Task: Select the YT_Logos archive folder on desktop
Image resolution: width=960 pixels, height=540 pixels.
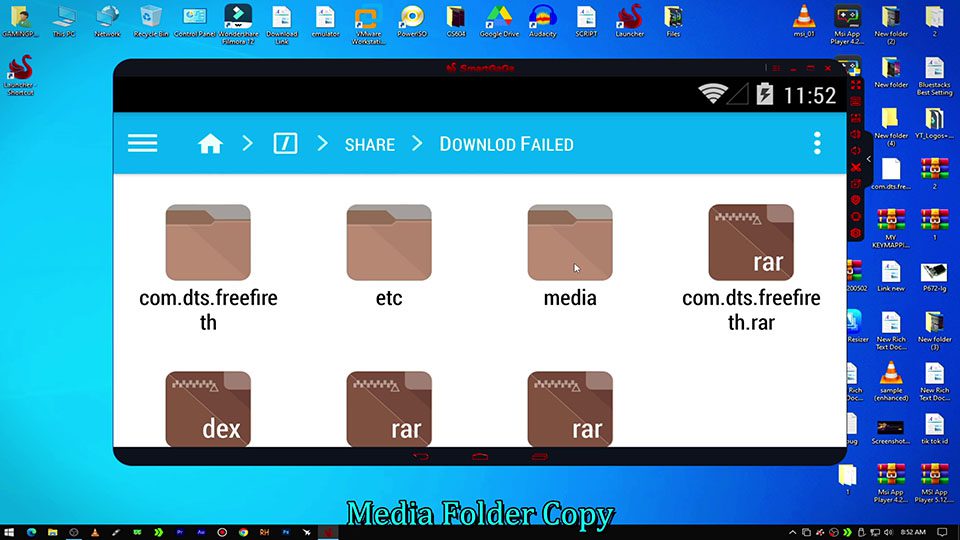Action: click(x=934, y=123)
